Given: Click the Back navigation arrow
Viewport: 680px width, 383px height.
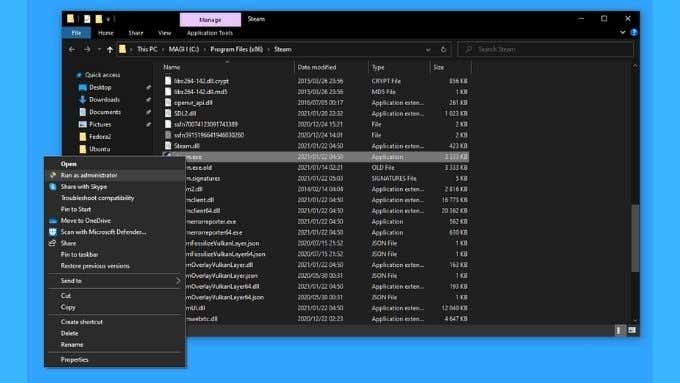Looking at the screenshot, I should pos(72,49).
